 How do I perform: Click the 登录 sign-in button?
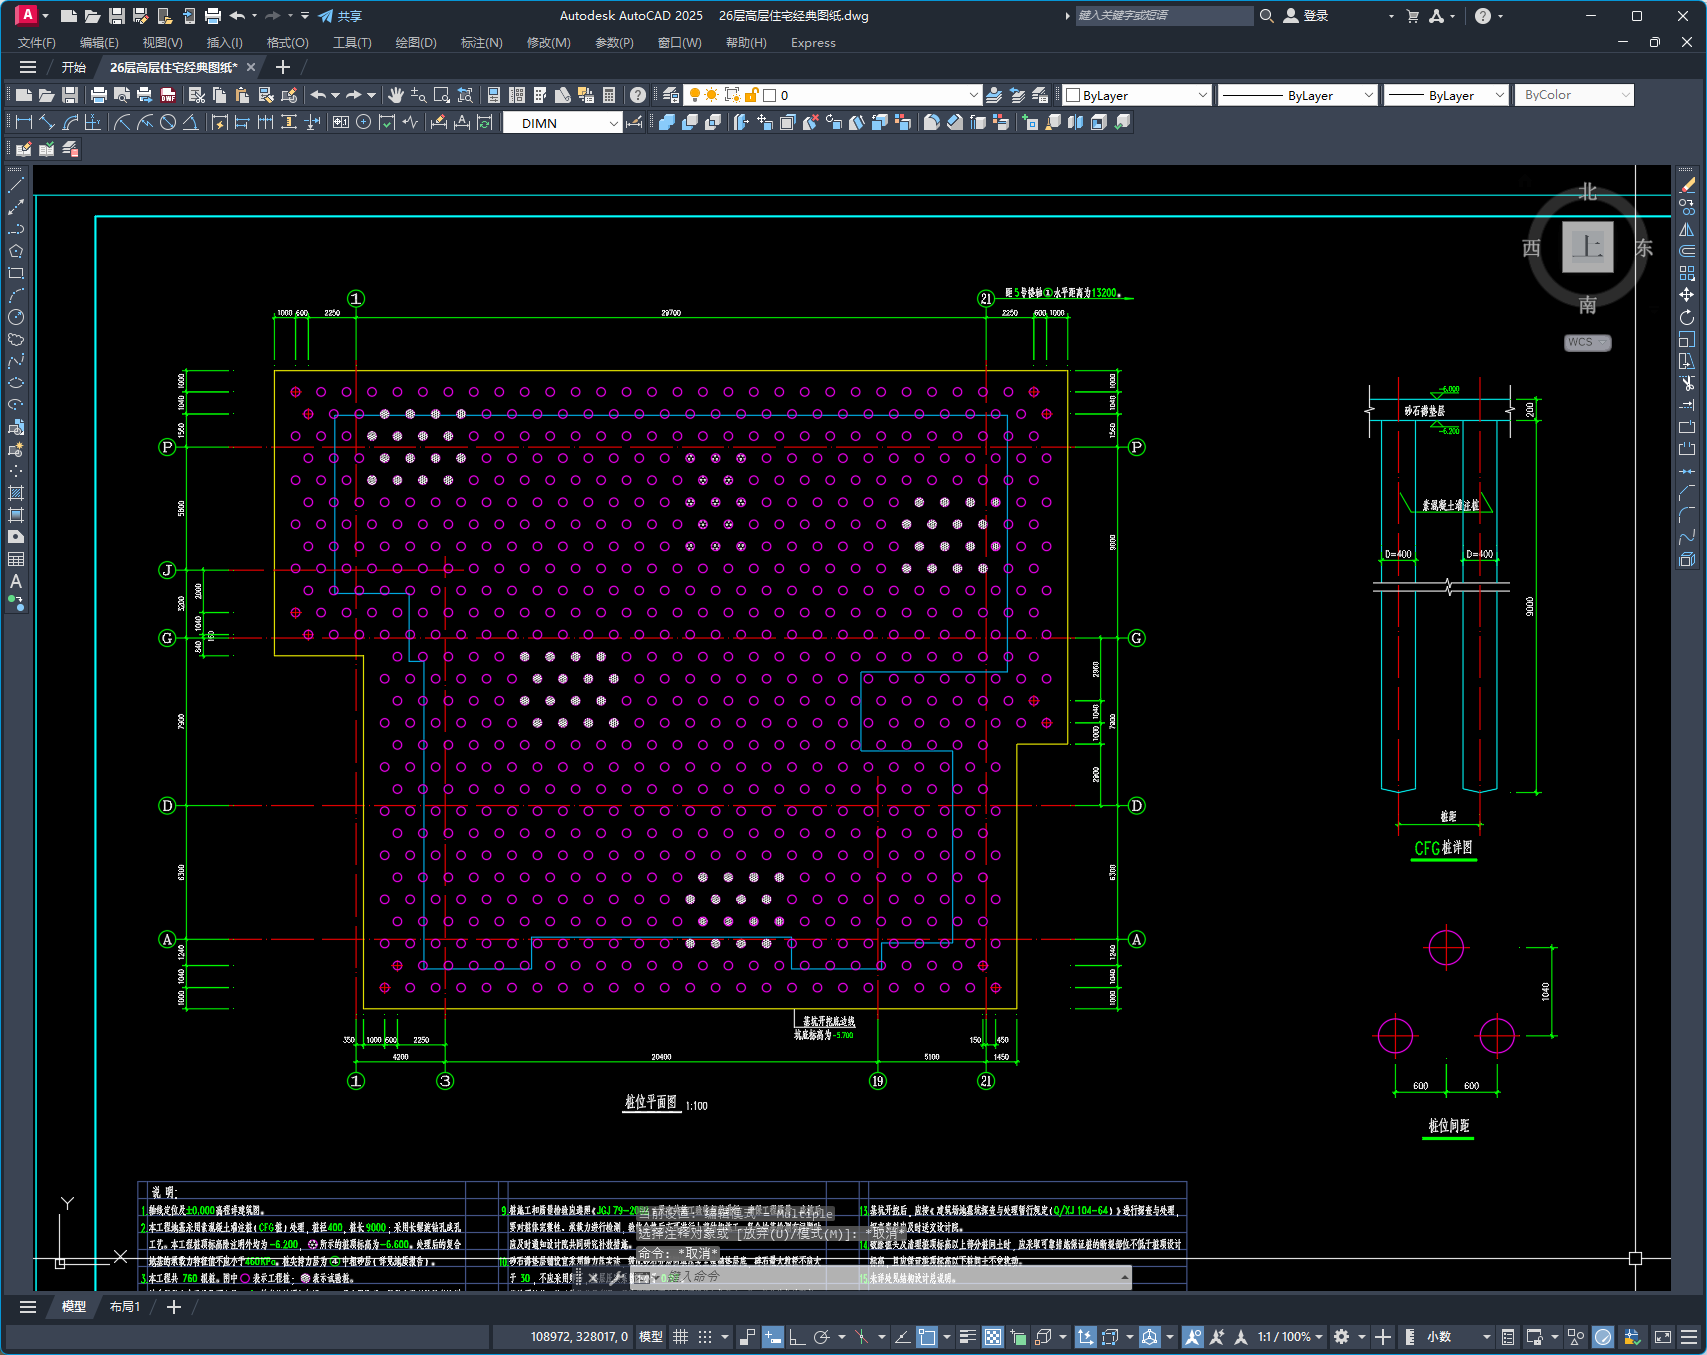(1306, 16)
